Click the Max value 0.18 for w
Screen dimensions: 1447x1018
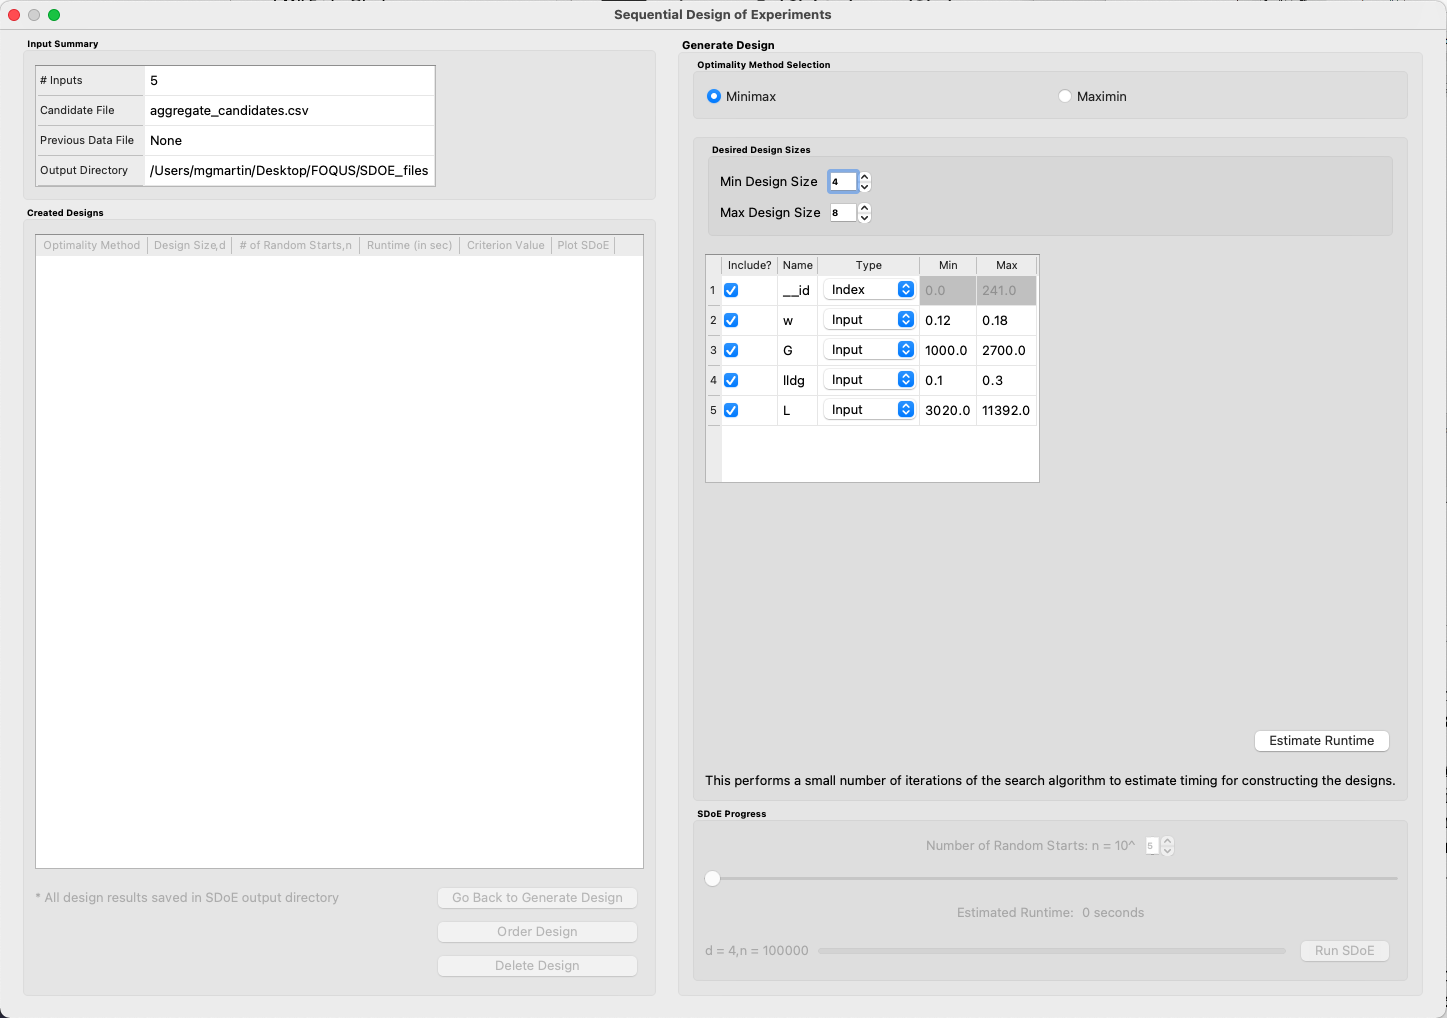click(x=1006, y=320)
